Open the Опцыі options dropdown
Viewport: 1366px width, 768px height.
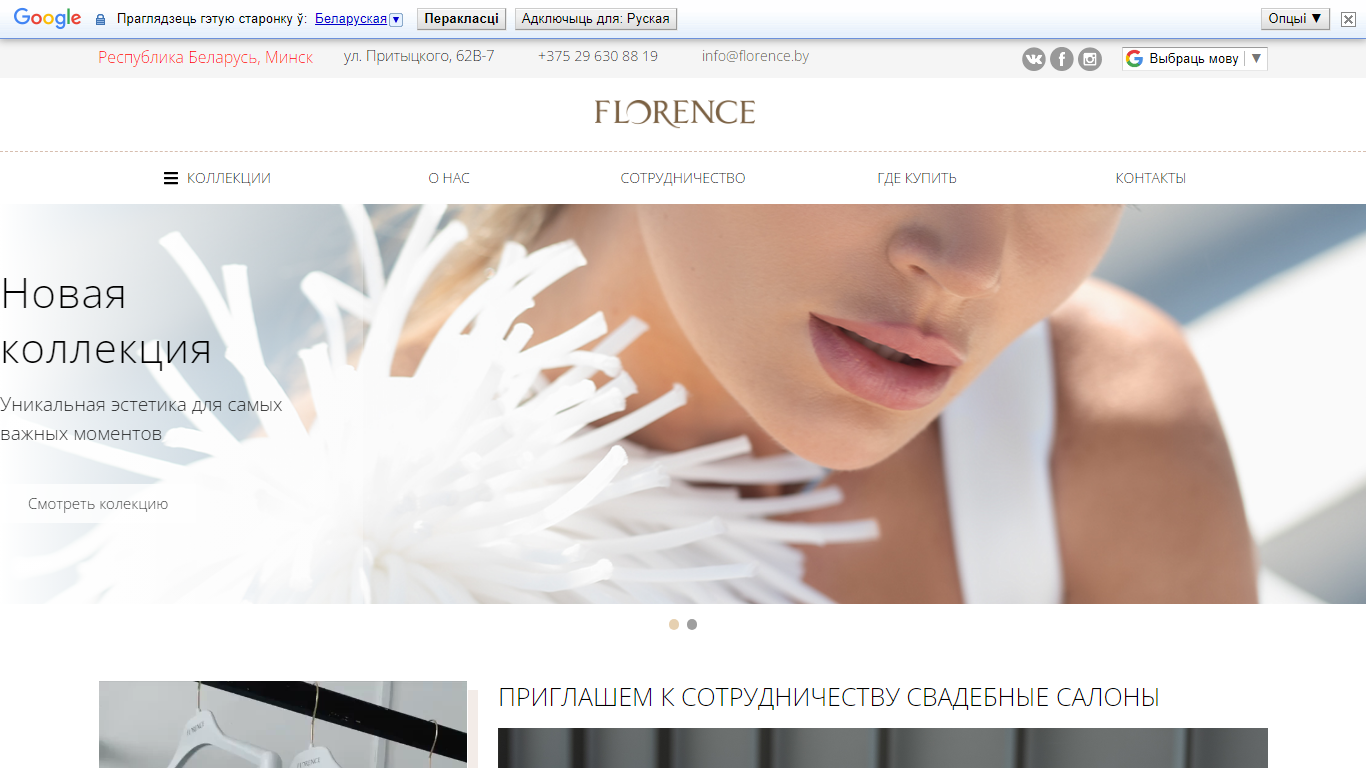pyautogui.click(x=1295, y=18)
